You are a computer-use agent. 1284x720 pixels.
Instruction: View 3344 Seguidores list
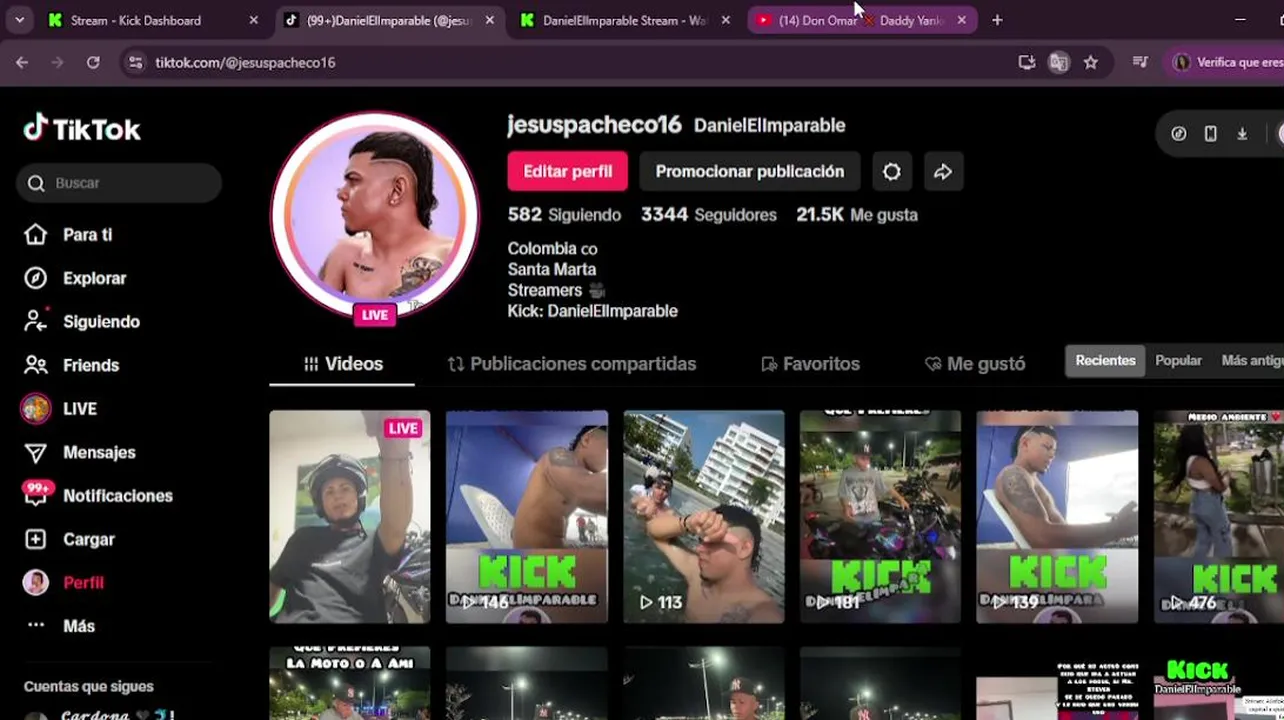click(709, 215)
